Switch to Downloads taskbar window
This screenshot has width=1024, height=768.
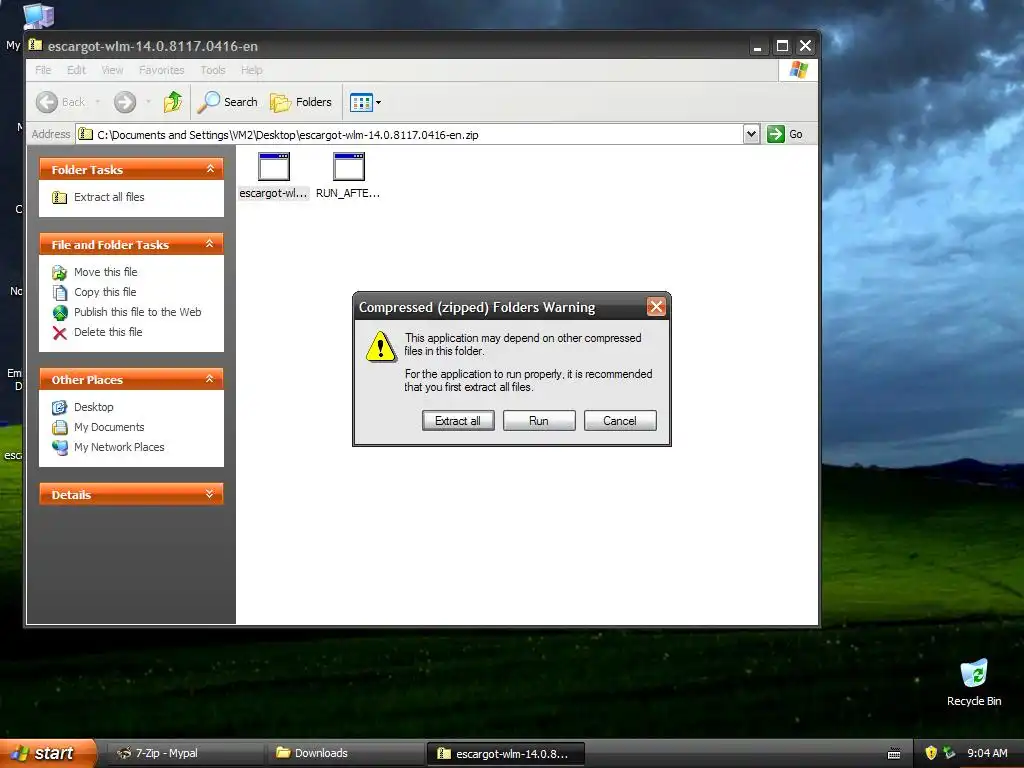(346, 753)
